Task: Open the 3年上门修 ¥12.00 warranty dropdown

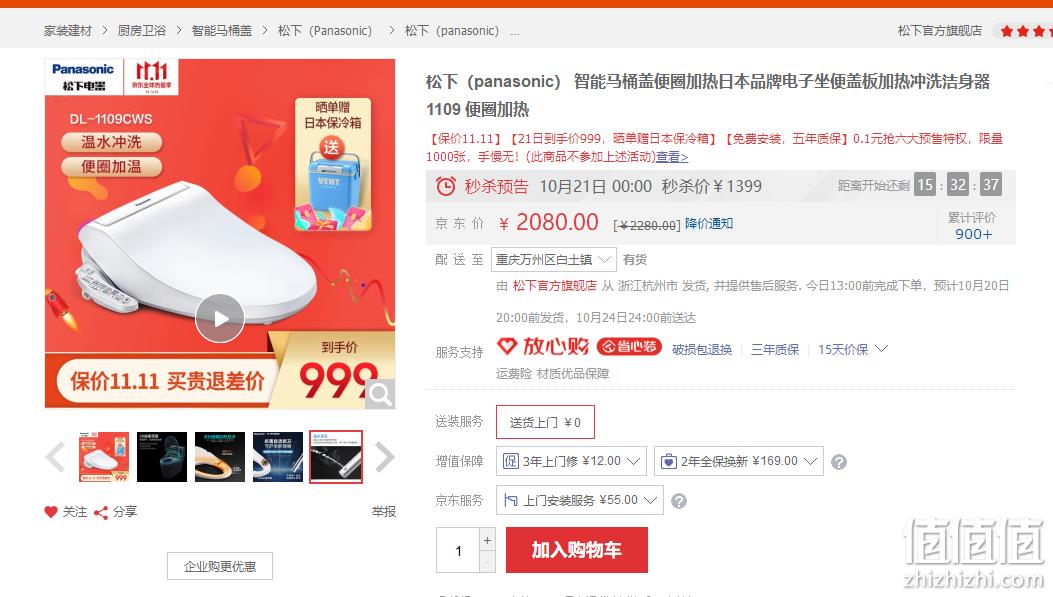Action: click(571, 461)
